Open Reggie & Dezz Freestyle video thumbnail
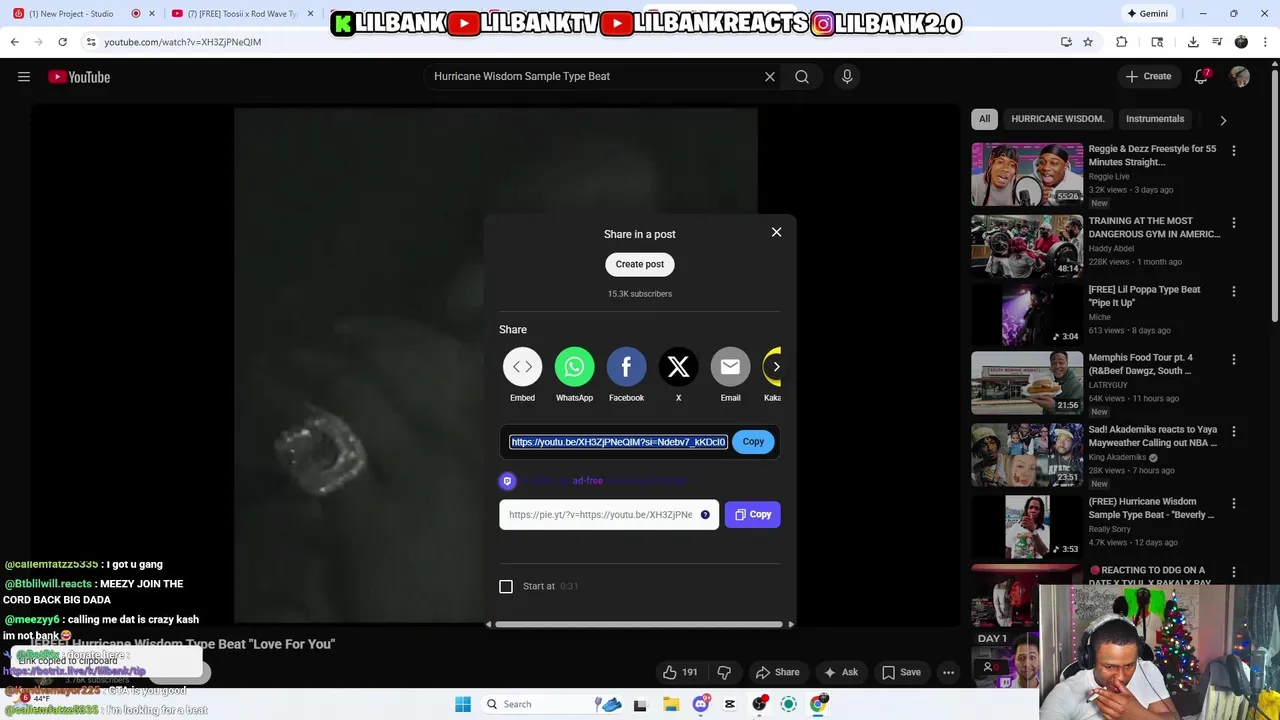The image size is (1280, 720). click(x=1027, y=174)
